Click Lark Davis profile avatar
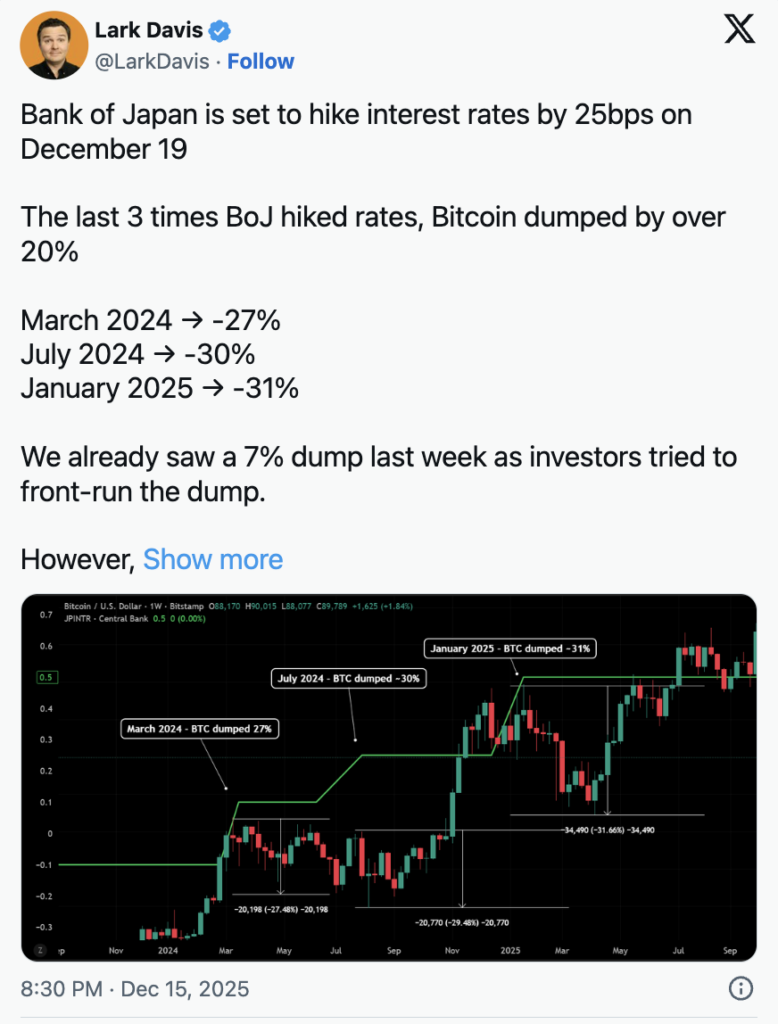This screenshot has height=1024, width=778. point(54,45)
